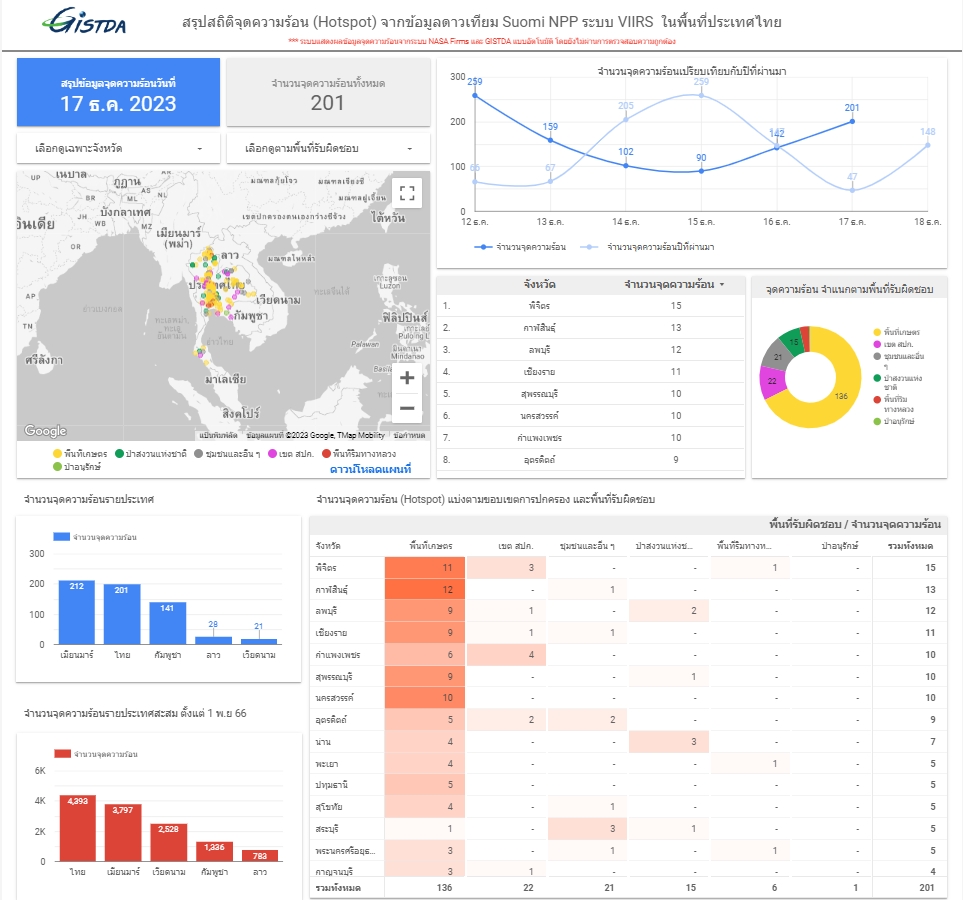Open the เลือกดูตามพื้นที่รับผิดชอบ dropdown
The image size is (963, 900).
[x=328, y=149]
